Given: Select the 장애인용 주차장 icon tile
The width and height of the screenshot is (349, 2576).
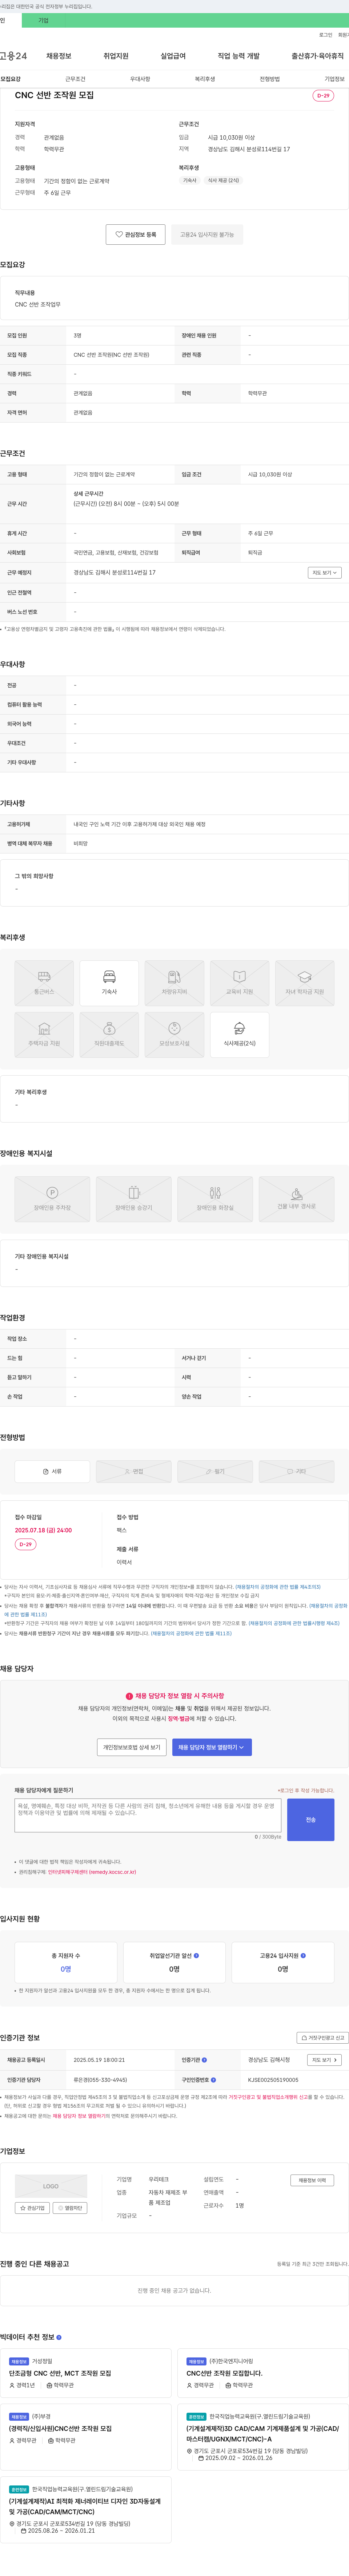Looking at the screenshot, I should [x=52, y=1199].
